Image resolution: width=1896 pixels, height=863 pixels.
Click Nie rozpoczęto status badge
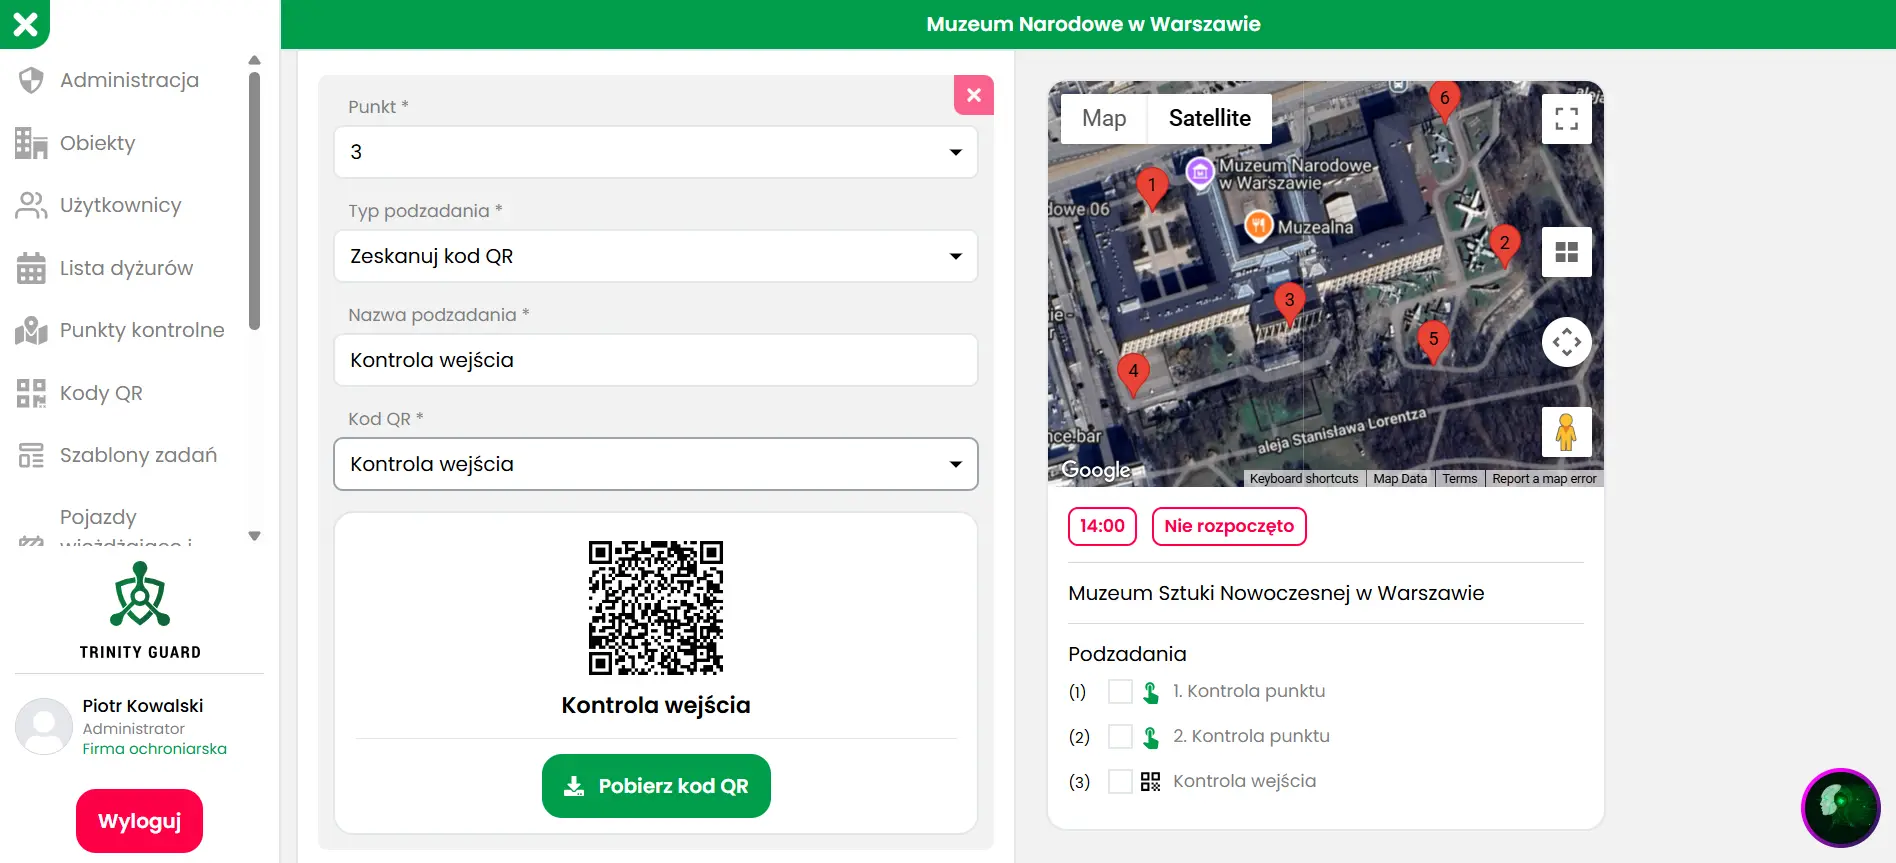[1229, 526]
